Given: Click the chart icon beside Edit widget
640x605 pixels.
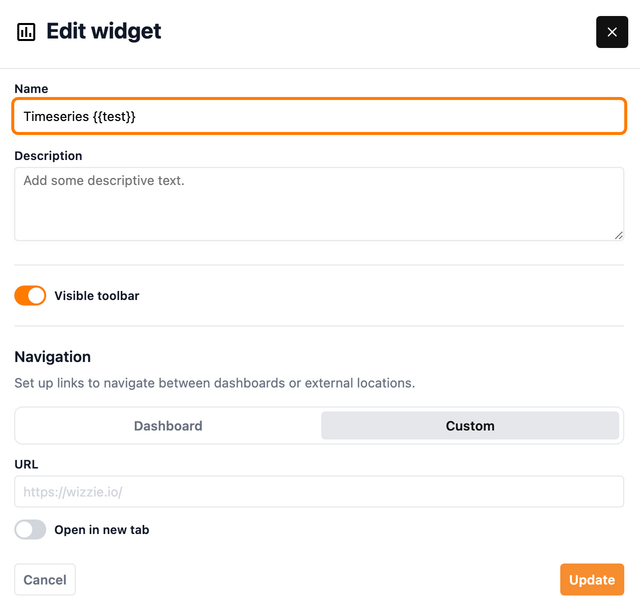Looking at the screenshot, I should coord(26,32).
